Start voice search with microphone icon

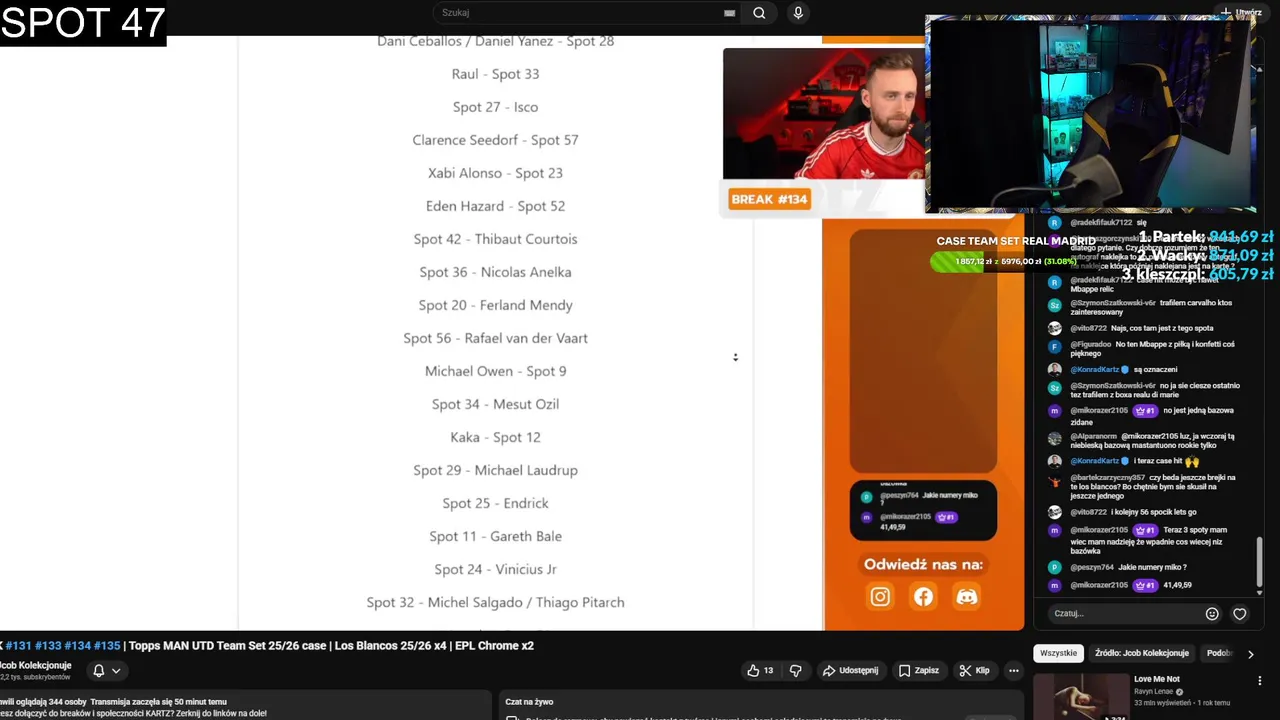798,13
